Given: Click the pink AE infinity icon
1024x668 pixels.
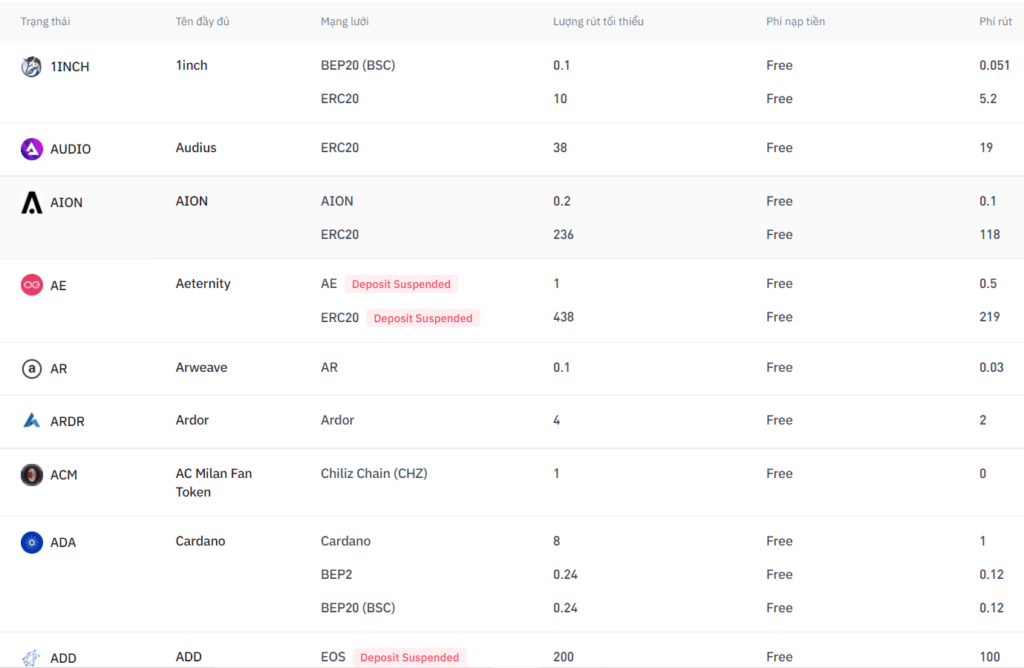Looking at the screenshot, I should point(32,285).
